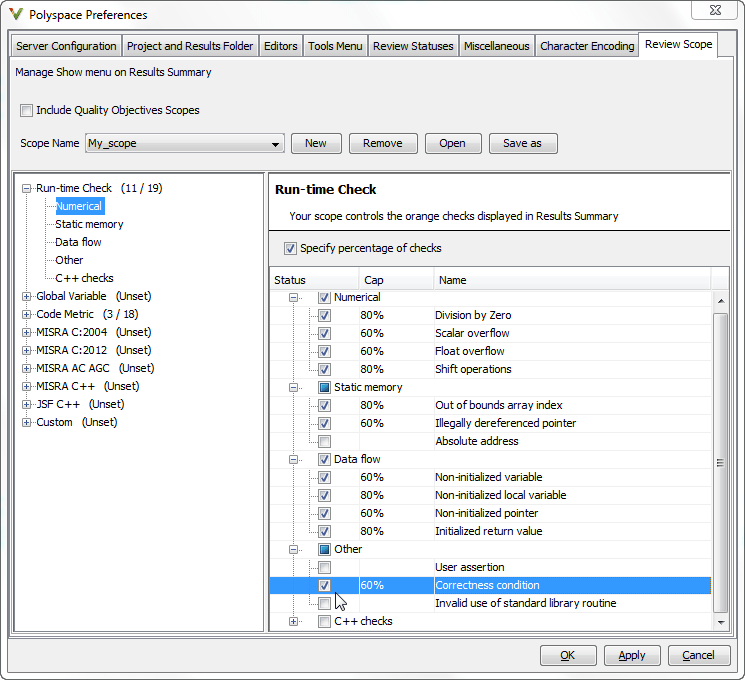Click the New scope button
Screen dimensions: 745x680
pyautogui.click(x=316, y=144)
